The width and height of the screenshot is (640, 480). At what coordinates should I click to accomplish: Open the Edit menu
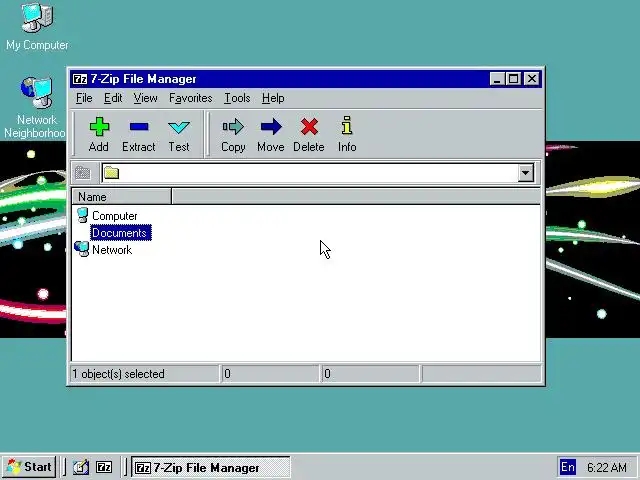(113, 98)
